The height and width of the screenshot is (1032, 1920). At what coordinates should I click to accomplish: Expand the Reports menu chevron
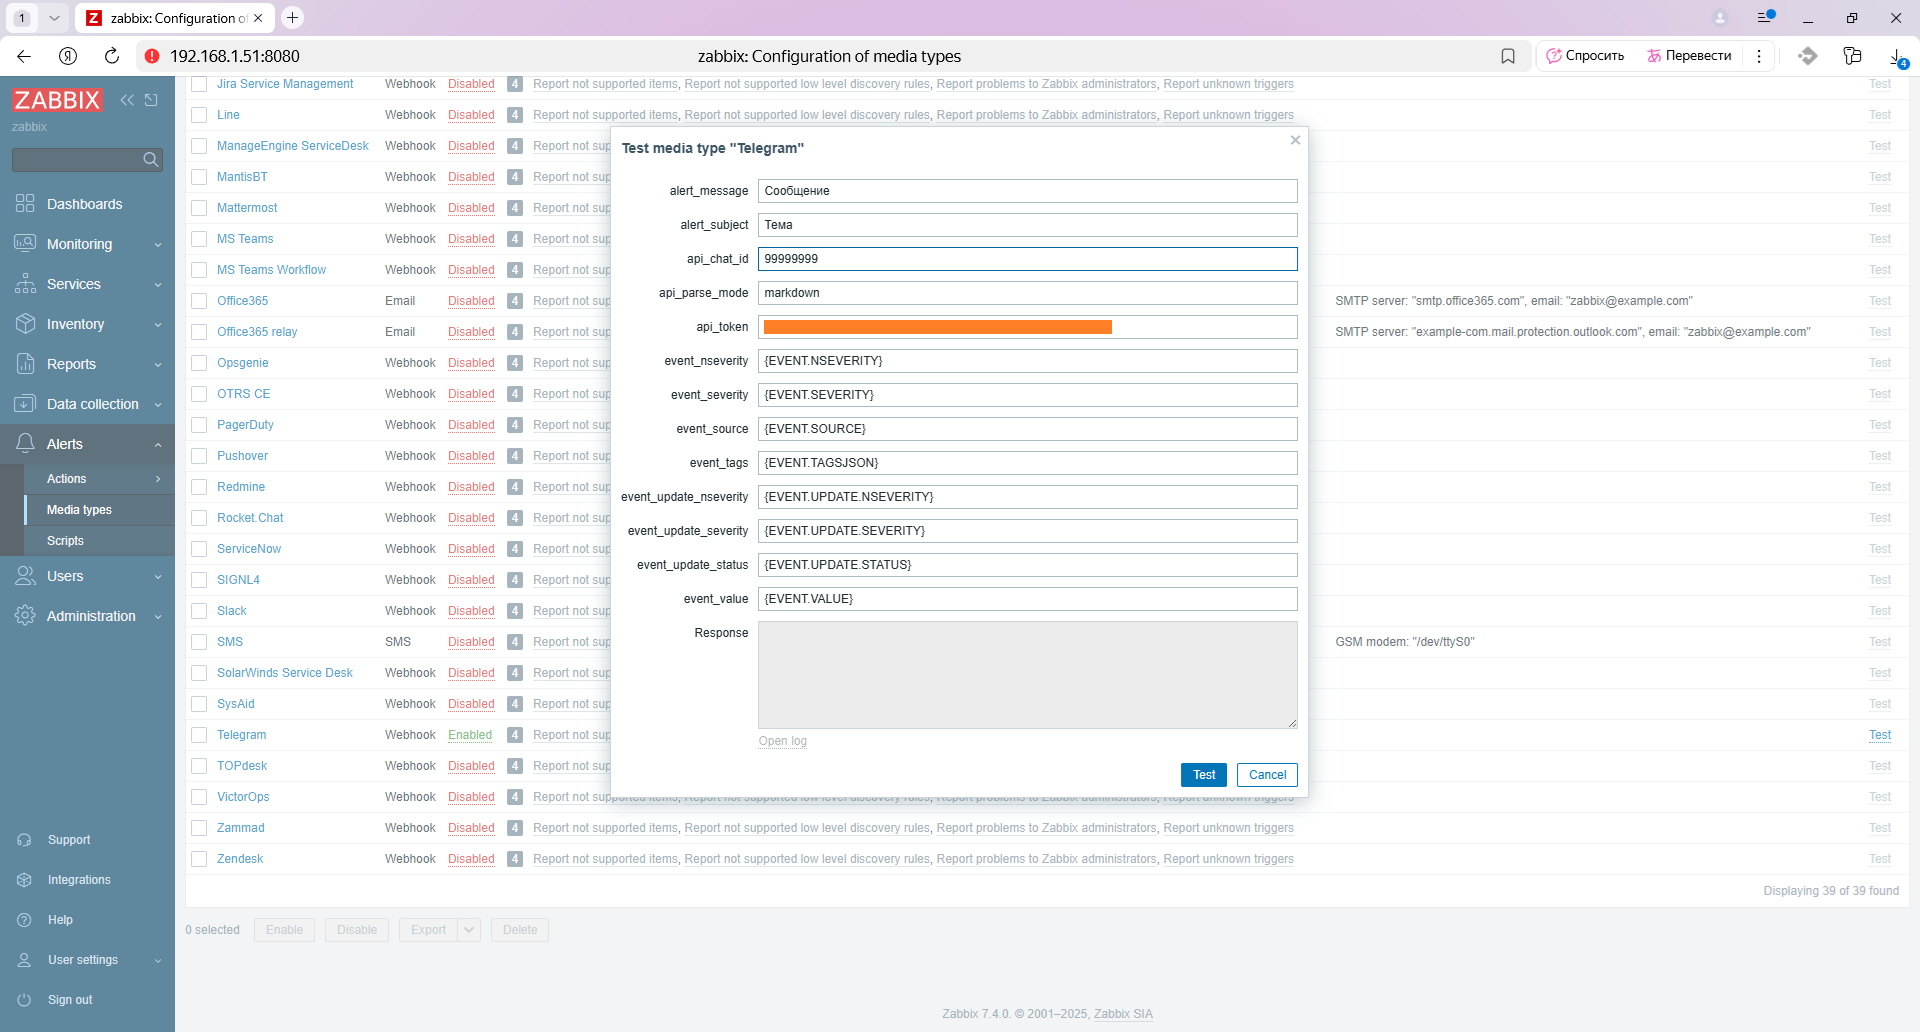point(158,365)
